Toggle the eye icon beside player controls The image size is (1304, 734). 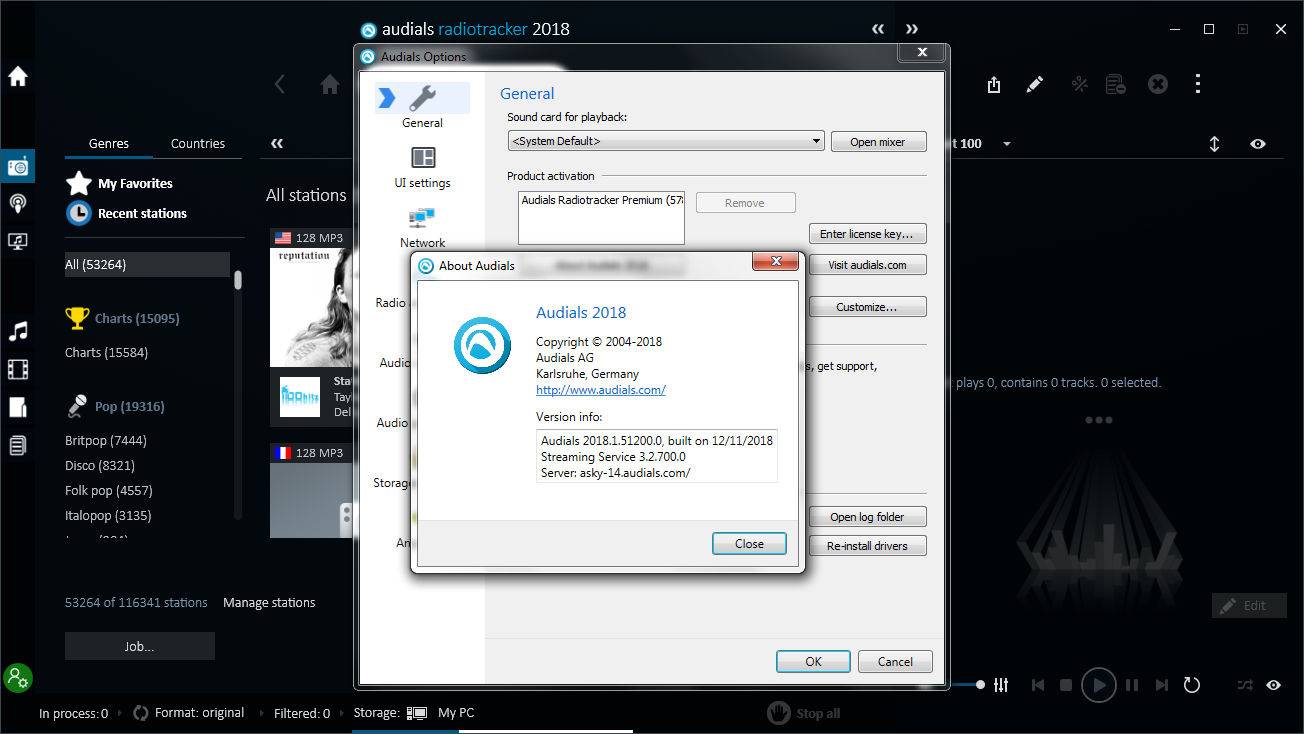point(1273,685)
